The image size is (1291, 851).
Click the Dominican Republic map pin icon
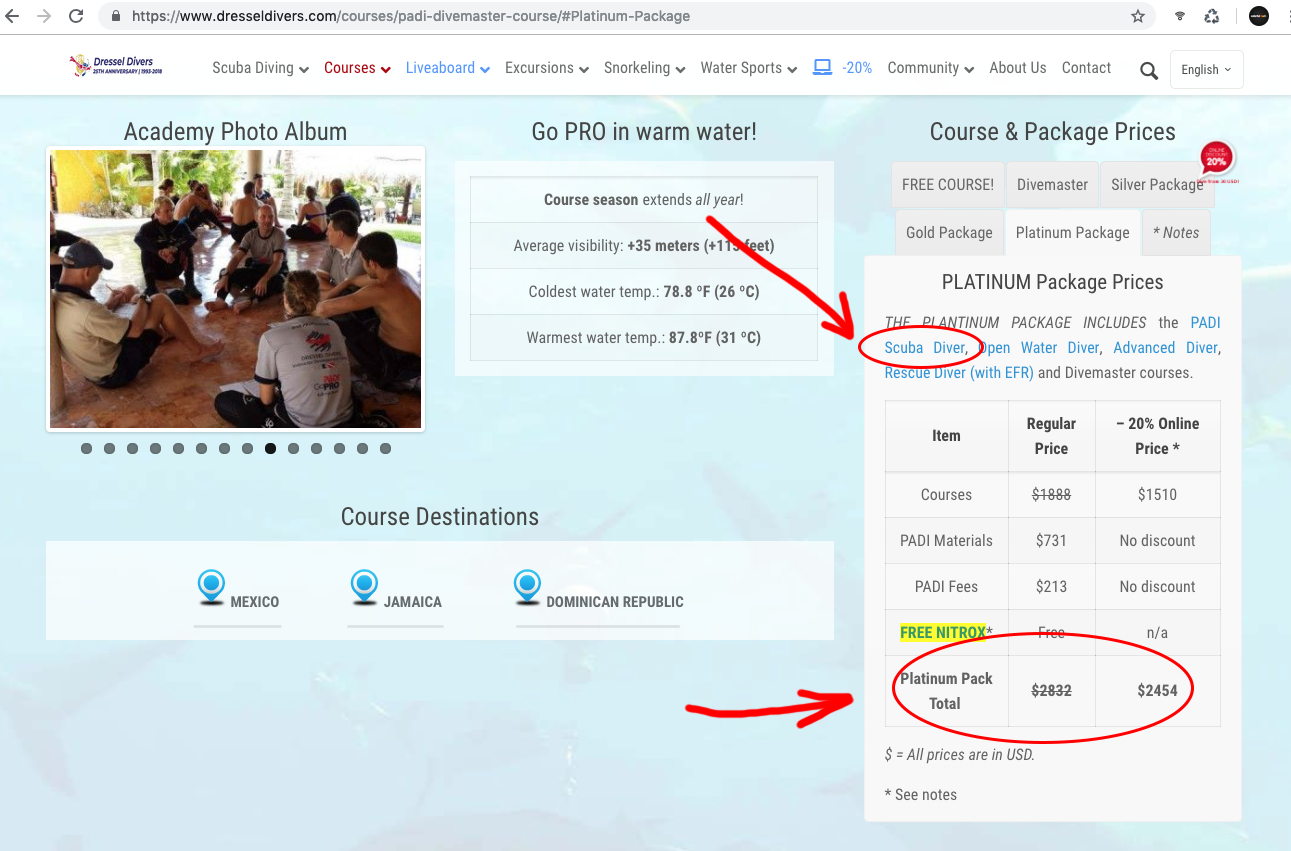(x=528, y=587)
